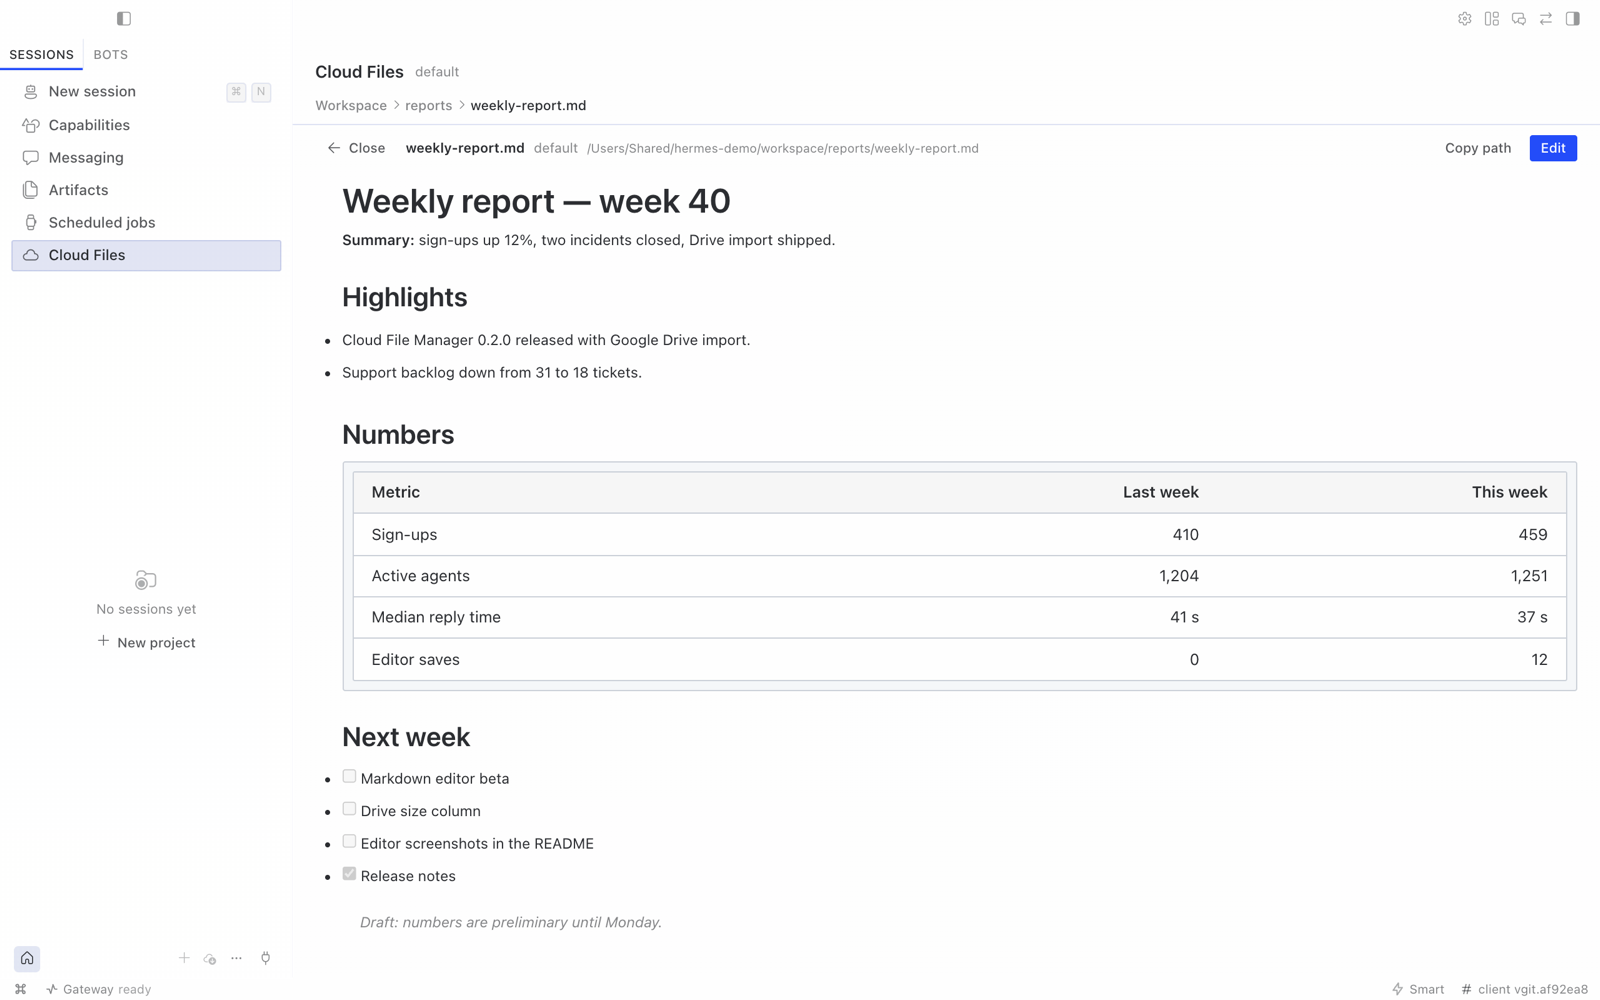Check the Drive size column checkbox
1600x1000 pixels.
(x=349, y=809)
